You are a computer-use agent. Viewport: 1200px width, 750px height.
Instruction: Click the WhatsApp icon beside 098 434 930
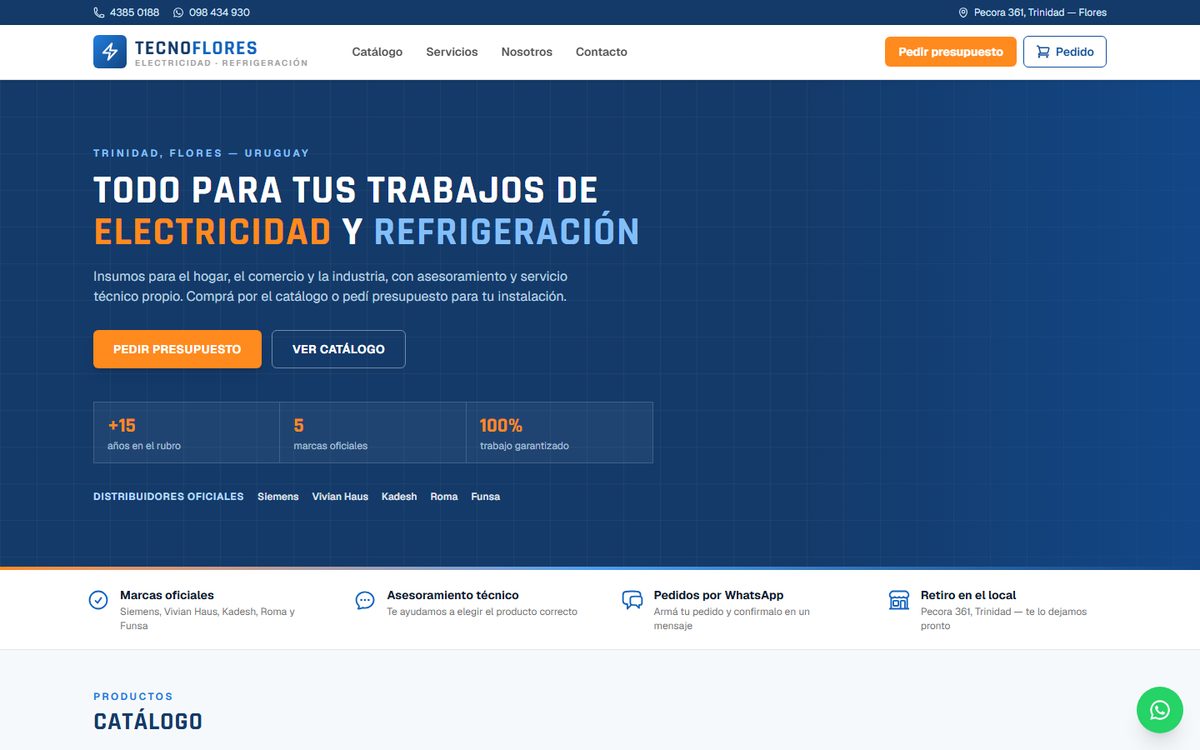178,13
